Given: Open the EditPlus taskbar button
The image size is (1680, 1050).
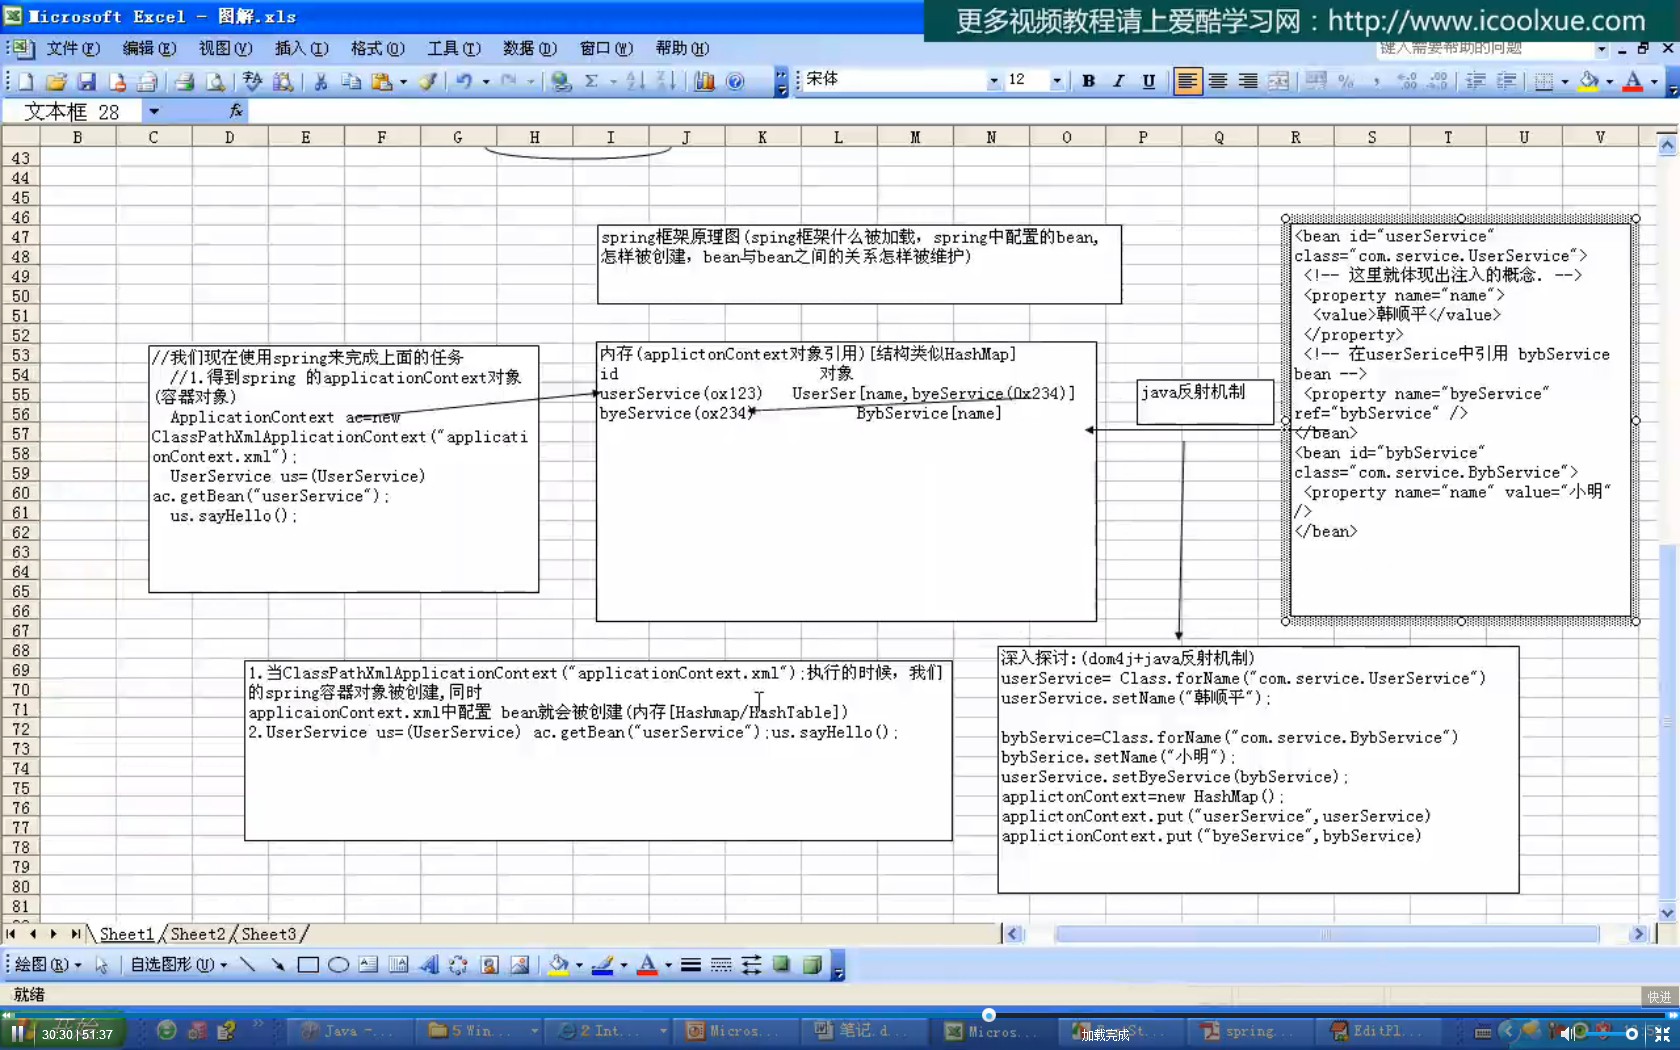Looking at the screenshot, I should (1380, 1031).
